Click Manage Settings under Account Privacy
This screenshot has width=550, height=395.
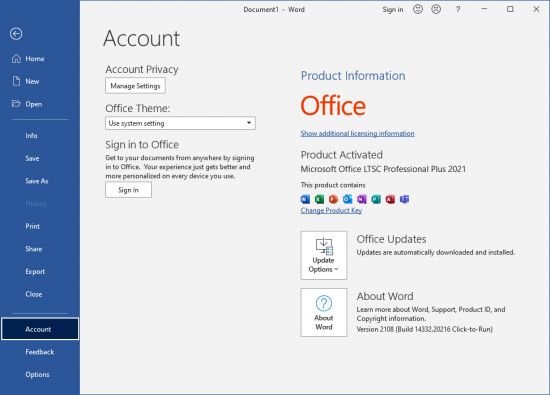(135, 86)
